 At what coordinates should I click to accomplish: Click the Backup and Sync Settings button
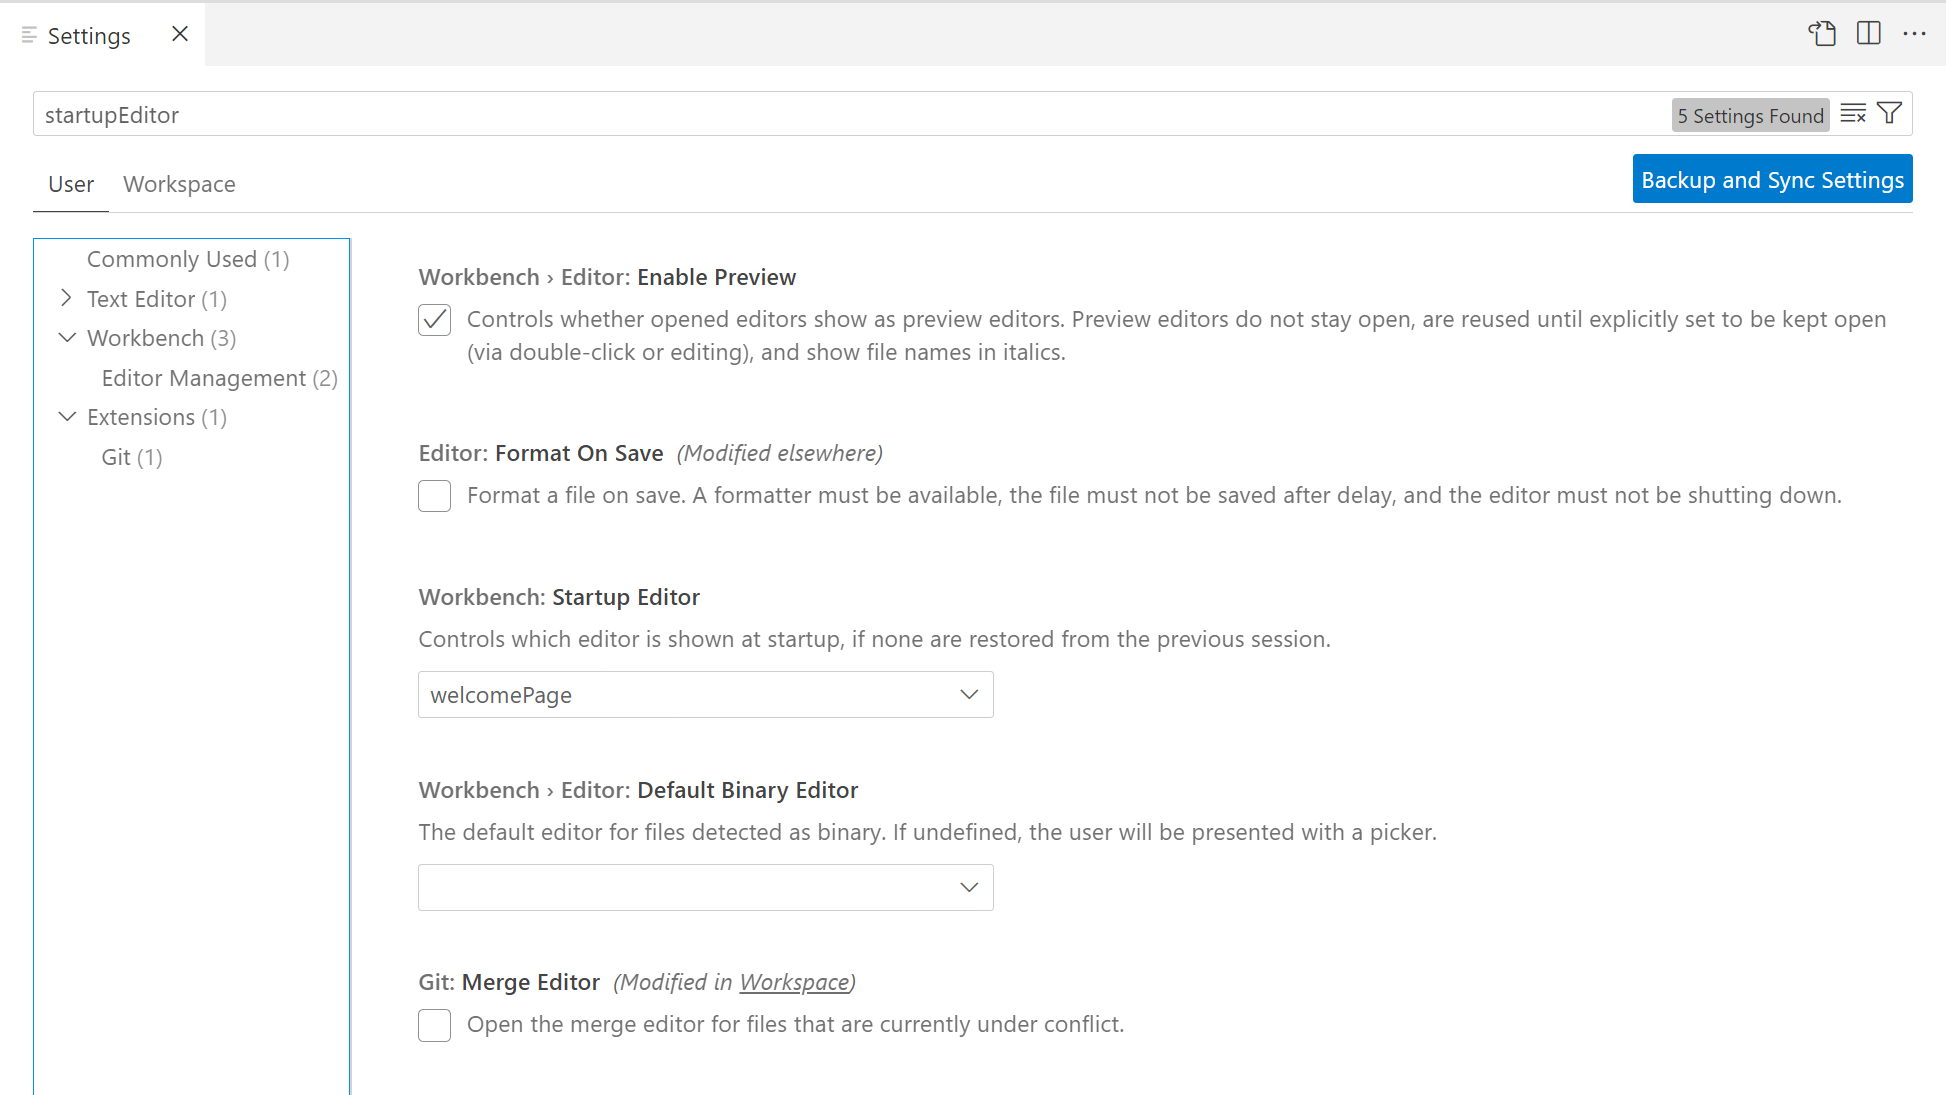(x=1772, y=179)
